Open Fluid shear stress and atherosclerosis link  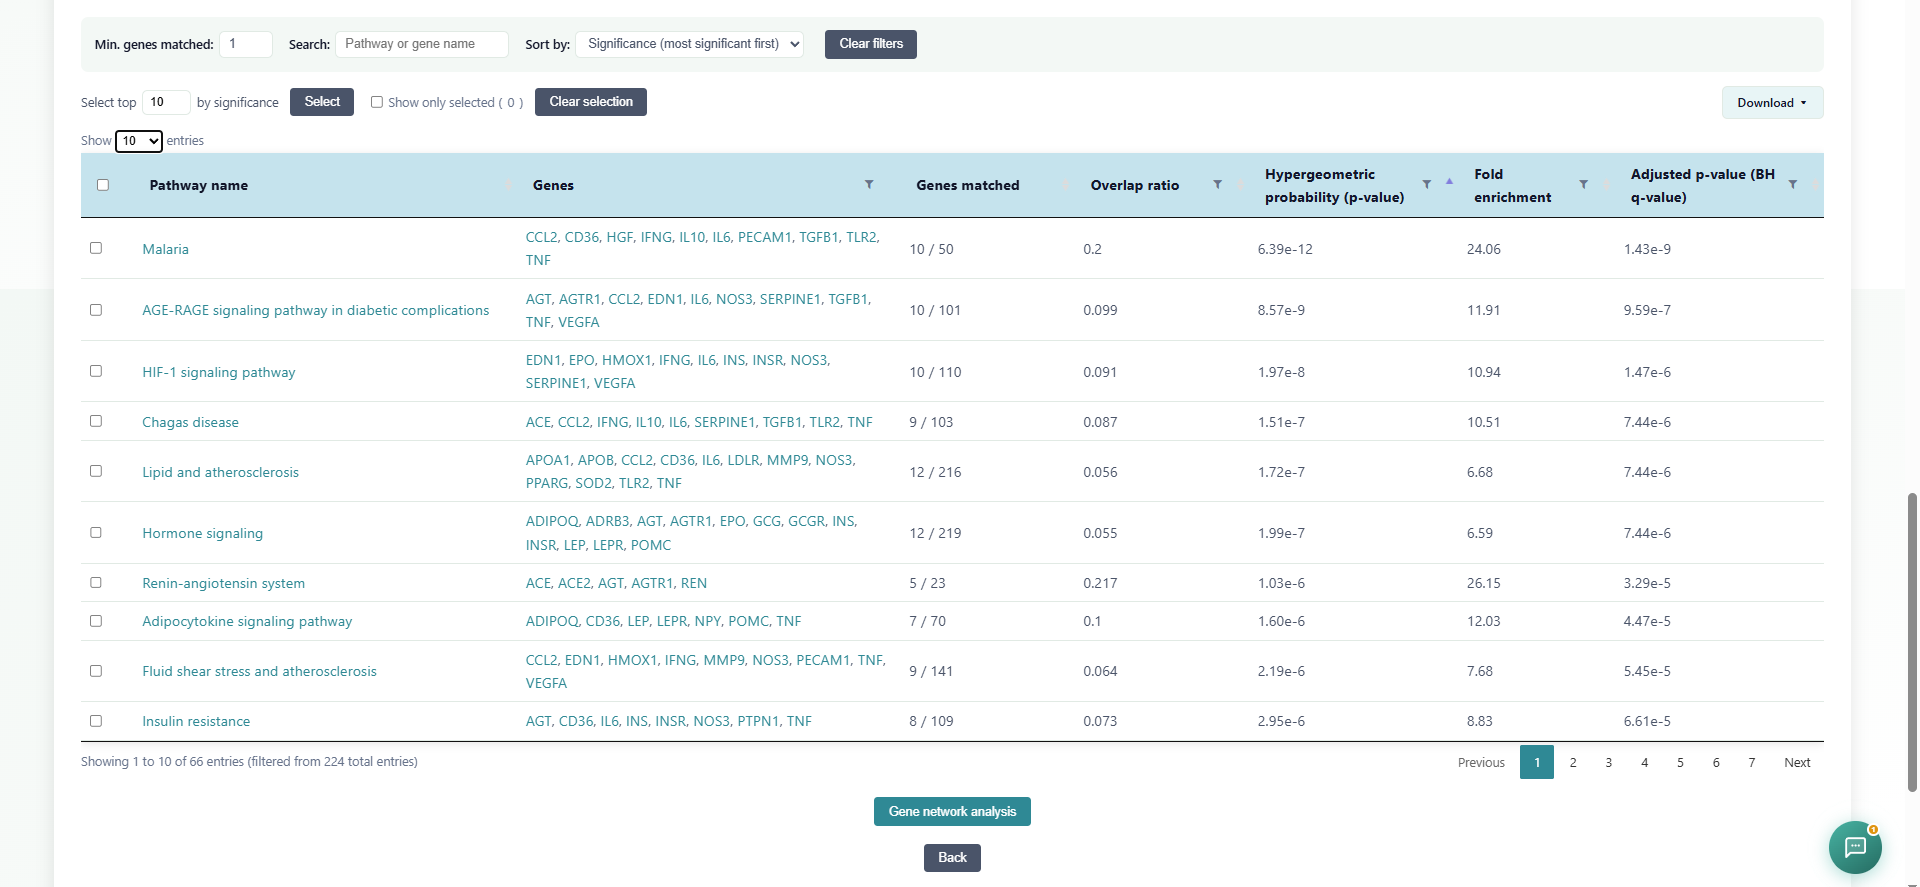[x=259, y=671]
